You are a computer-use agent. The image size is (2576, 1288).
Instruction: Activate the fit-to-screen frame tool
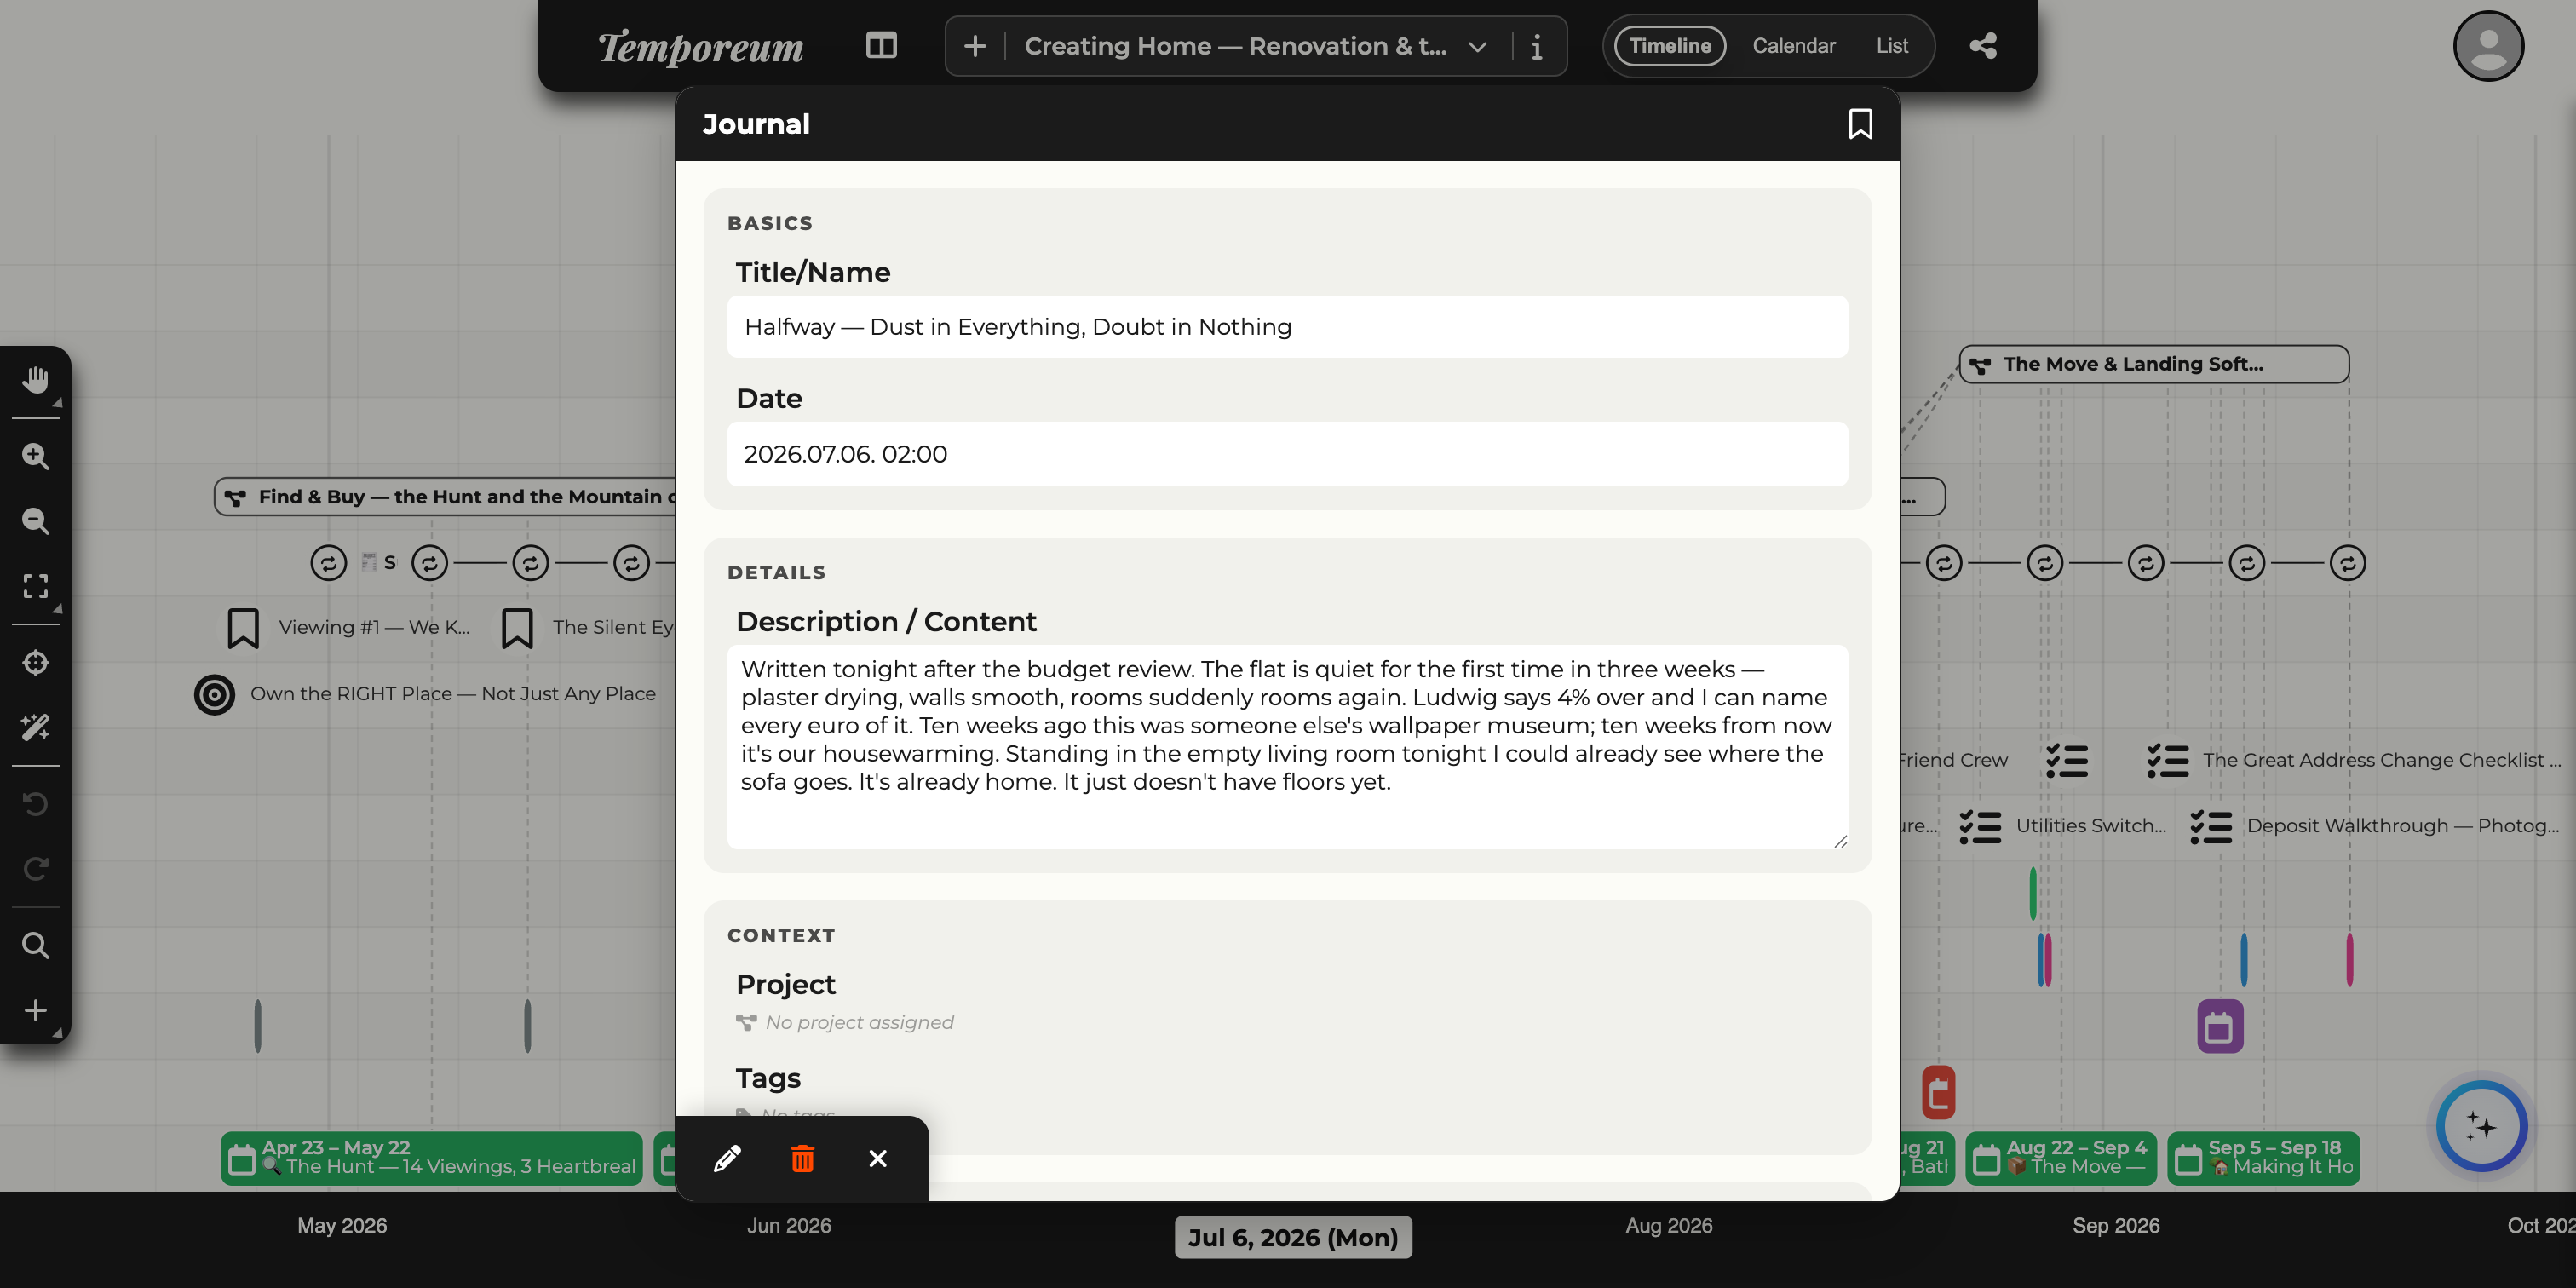pos(36,586)
